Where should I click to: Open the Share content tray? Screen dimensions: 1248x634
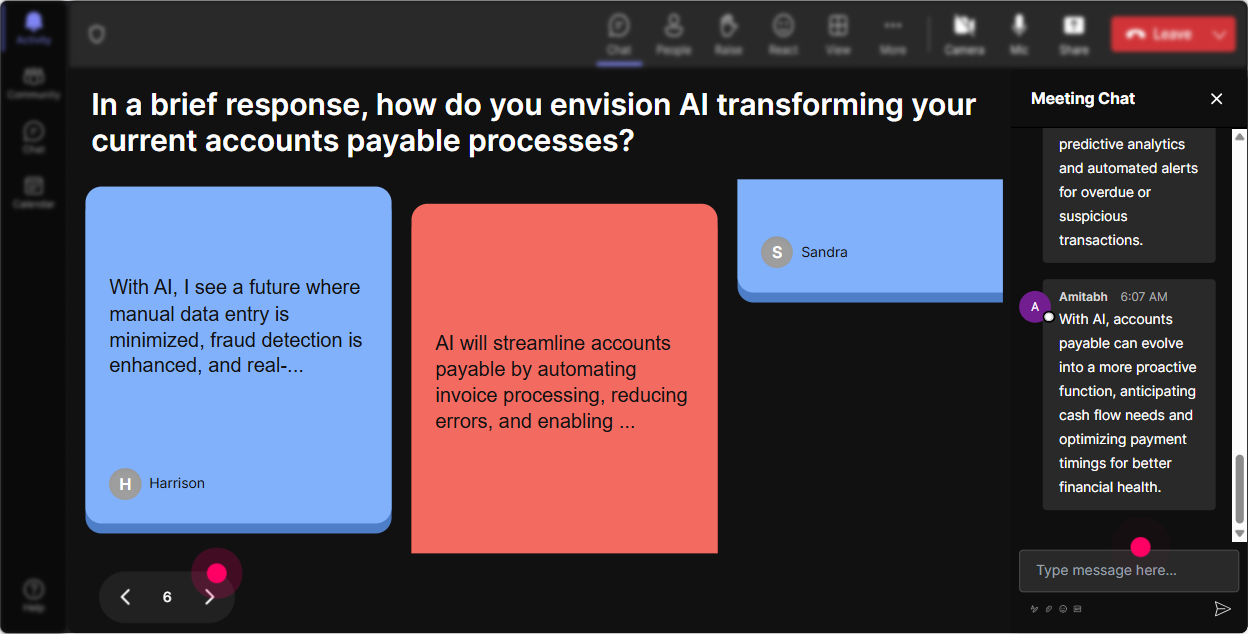click(x=1074, y=34)
